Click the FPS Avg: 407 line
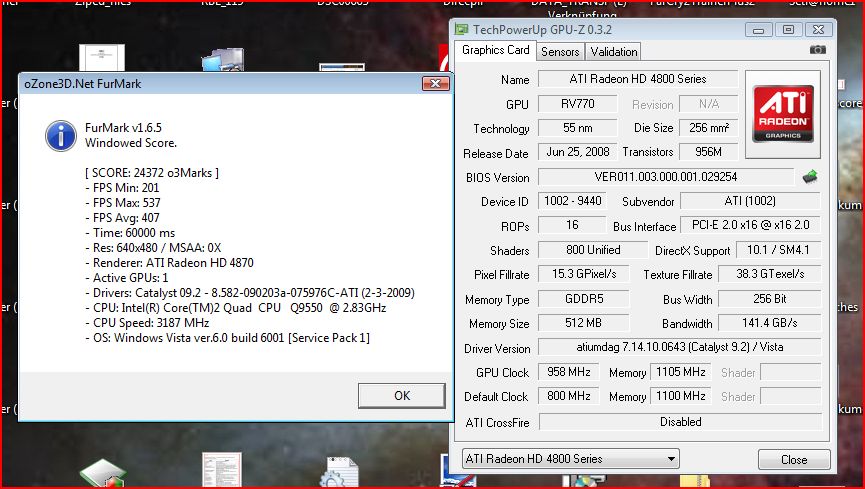The width and height of the screenshot is (865, 489). 122,217
